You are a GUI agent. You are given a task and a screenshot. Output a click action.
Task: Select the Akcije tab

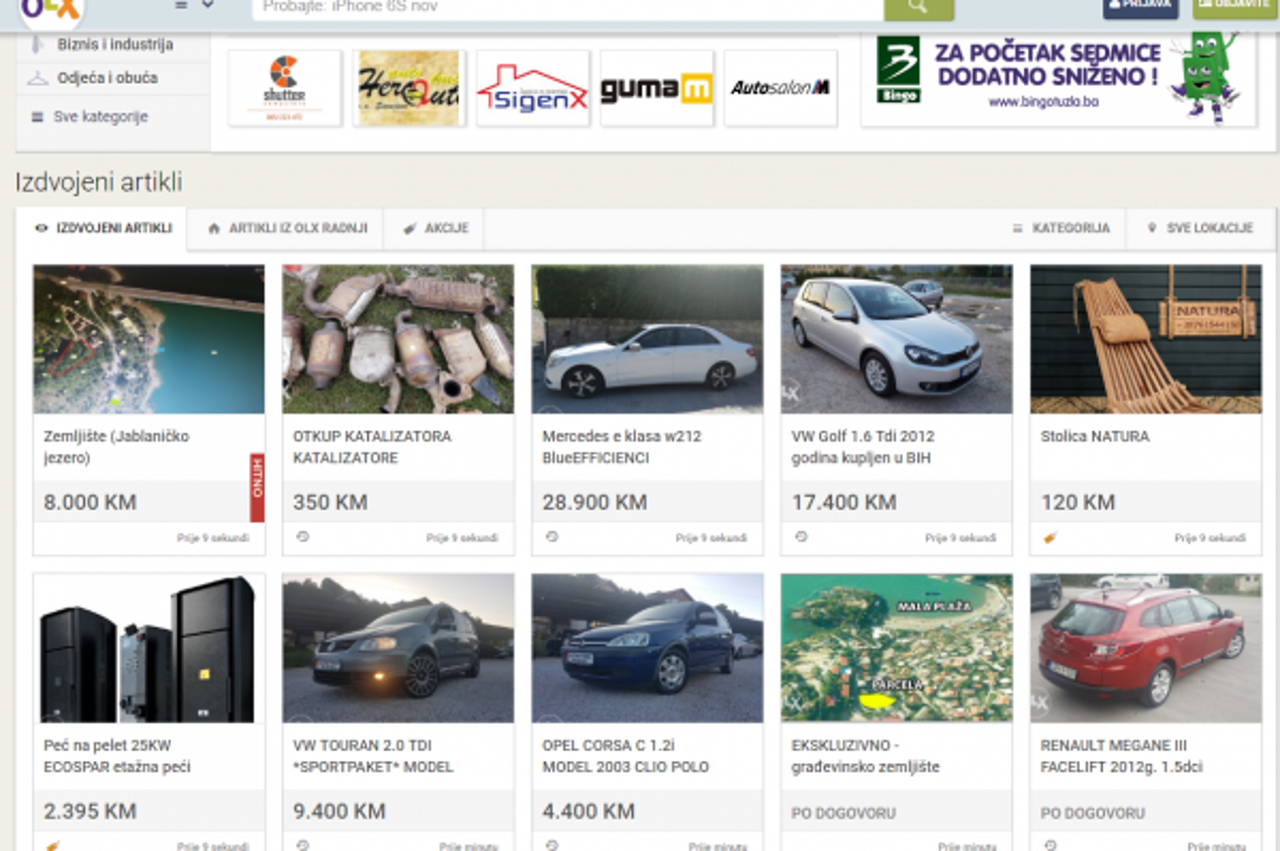tap(435, 228)
